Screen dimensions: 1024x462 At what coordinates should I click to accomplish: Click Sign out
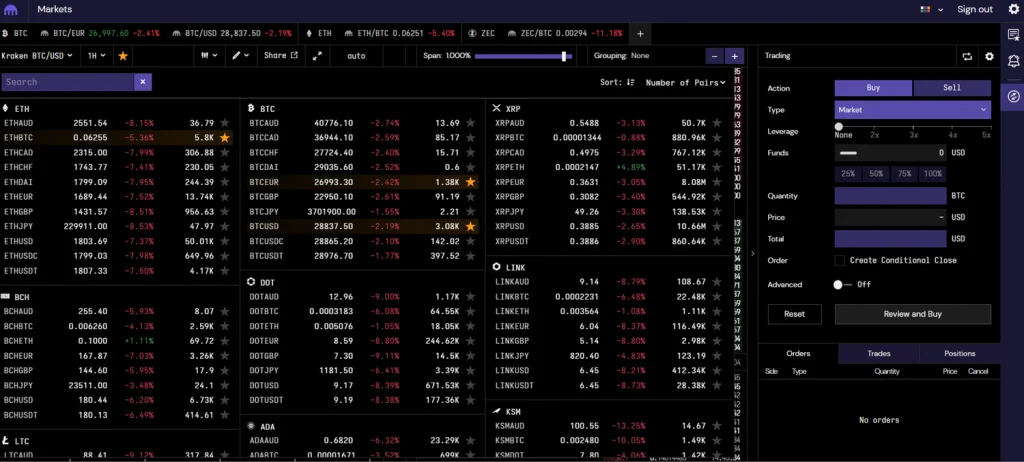pos(974,9)
